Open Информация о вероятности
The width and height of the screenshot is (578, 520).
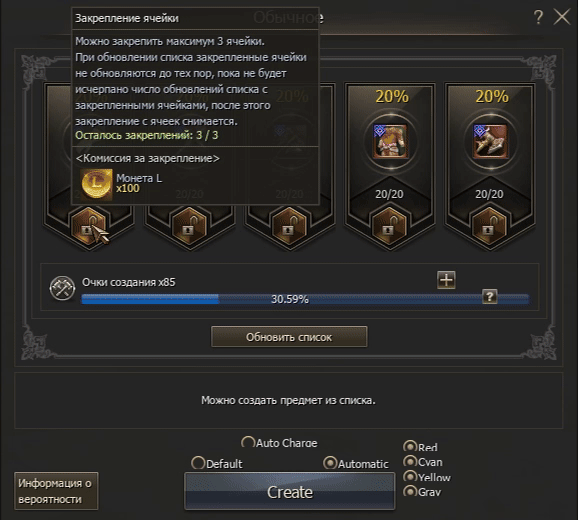tap(56, 491)
